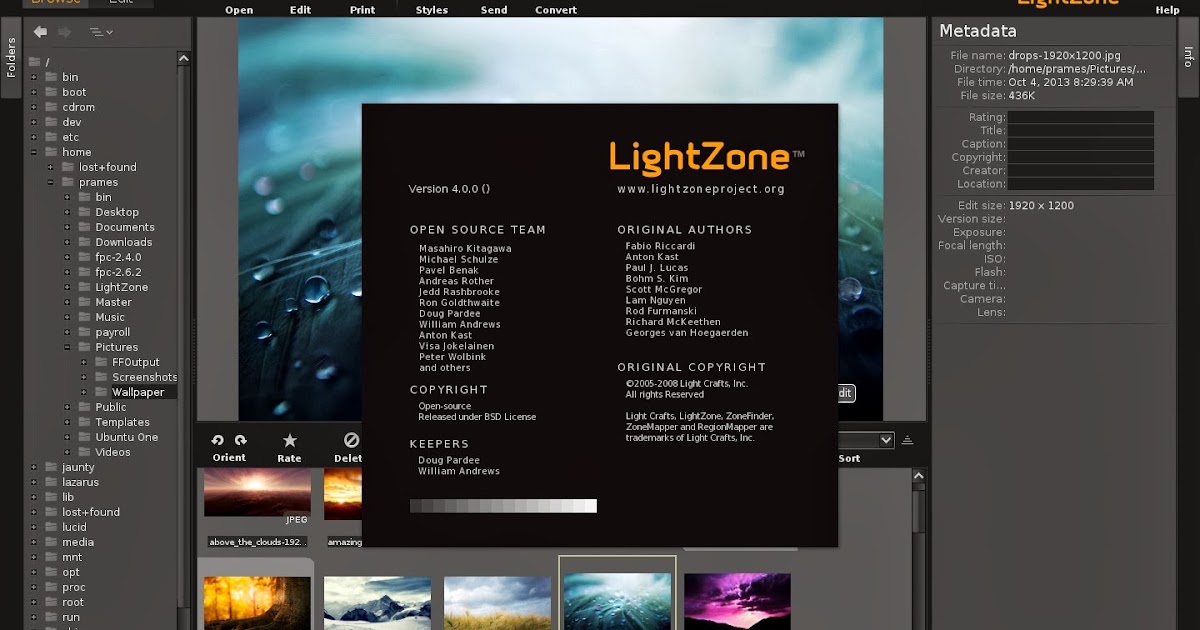This screenshot has width=1200, height=630.
Task: Rotate image left with Orient icon
Action: [218, 440]
